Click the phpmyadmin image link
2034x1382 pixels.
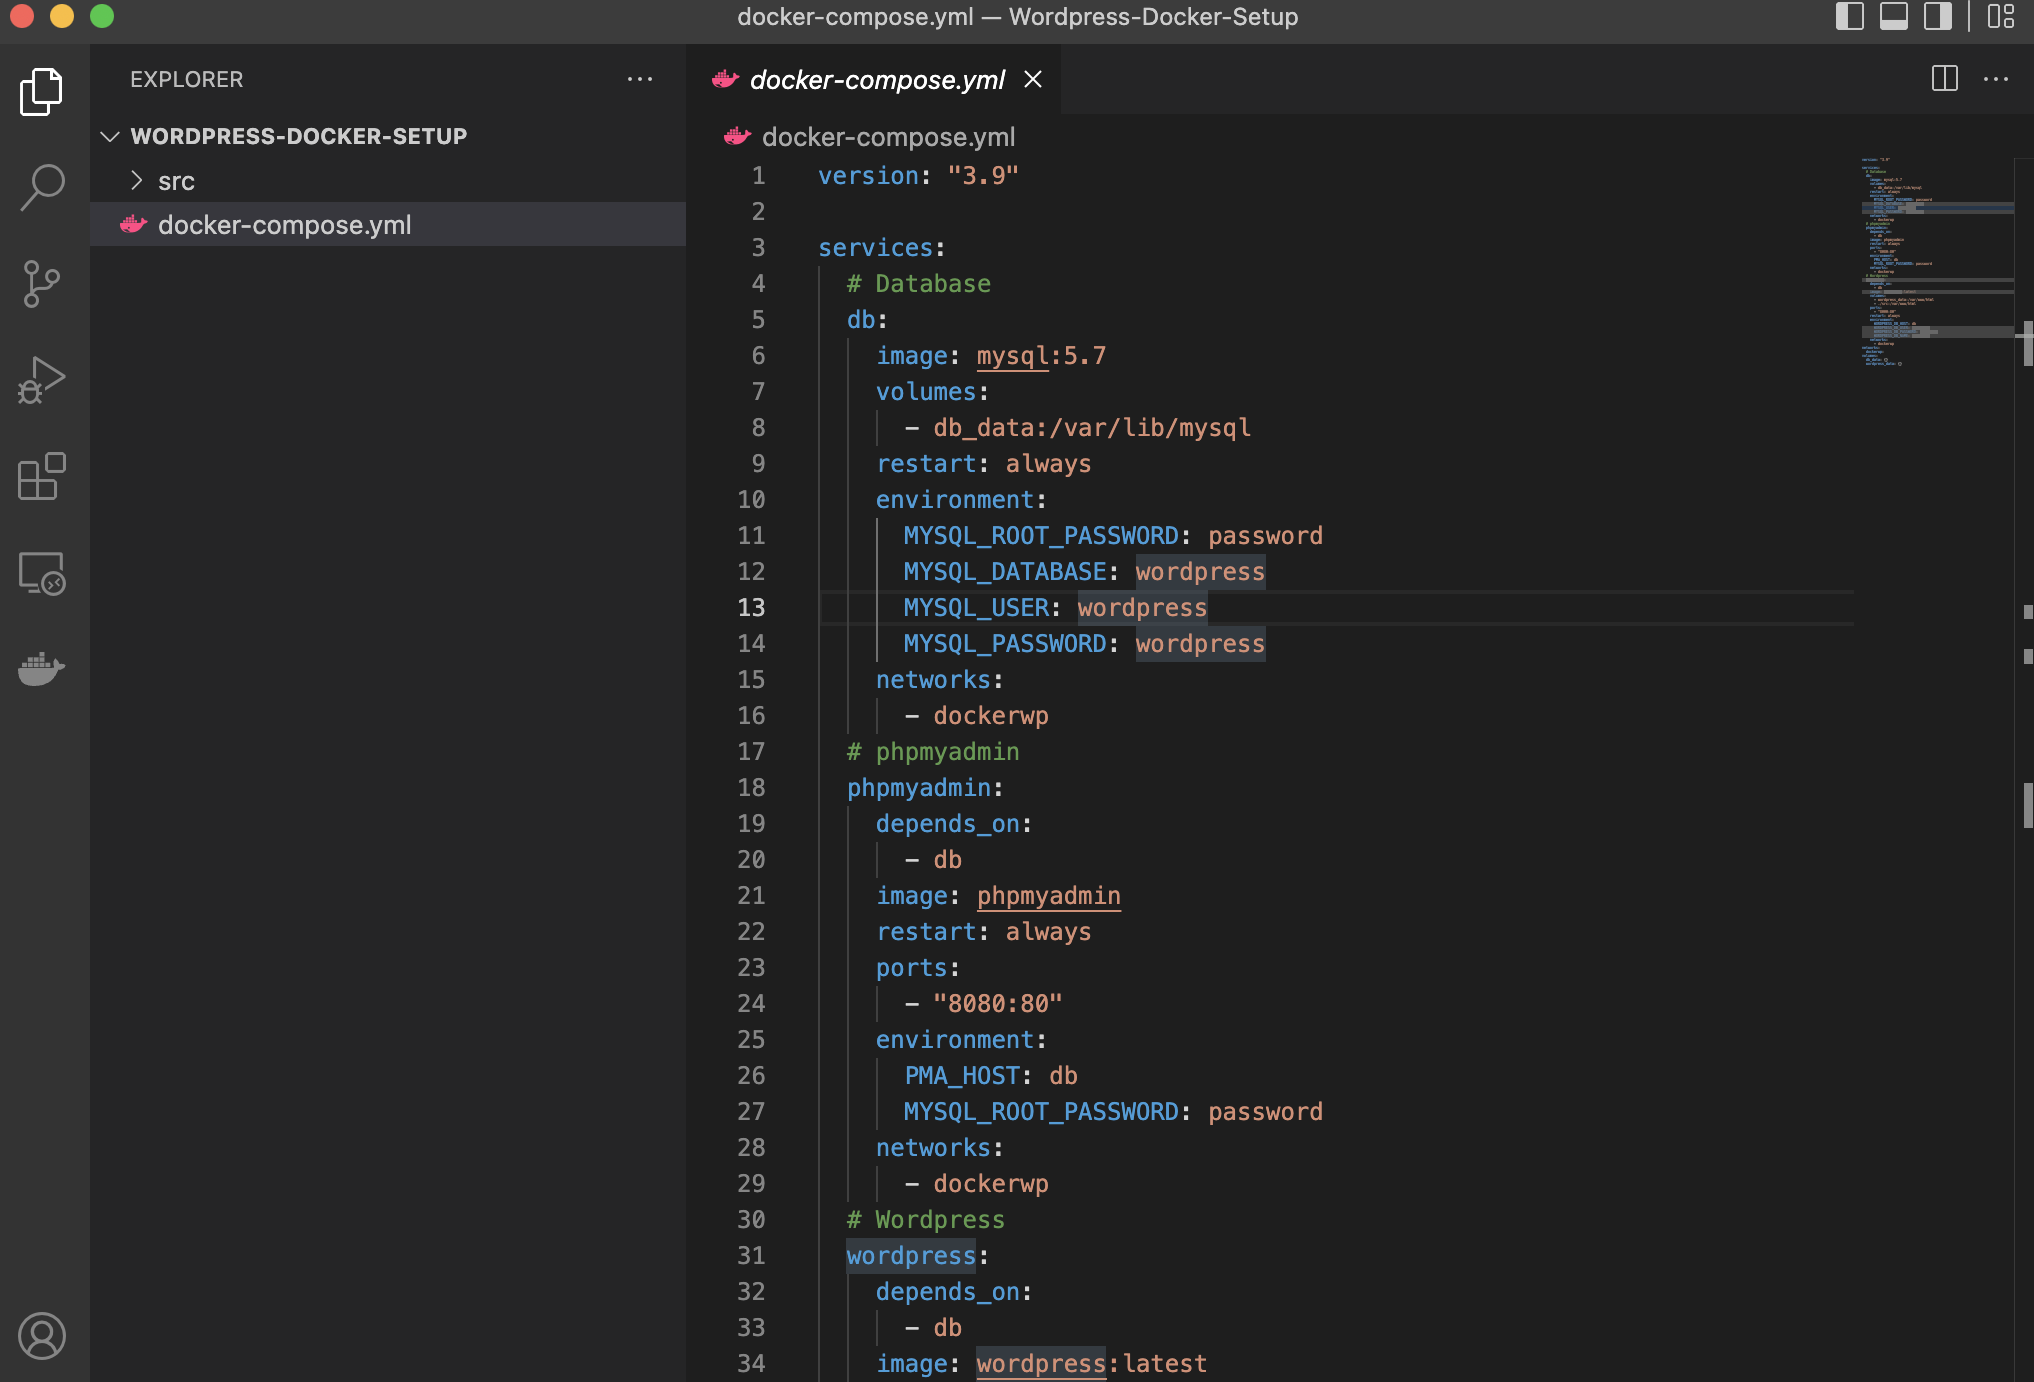tap(1048, 896)
